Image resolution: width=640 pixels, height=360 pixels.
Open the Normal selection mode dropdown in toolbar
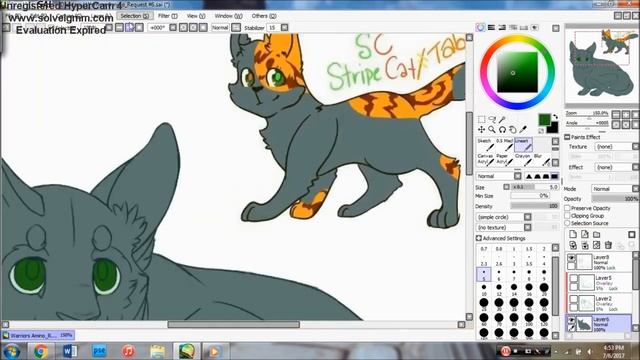236,28
